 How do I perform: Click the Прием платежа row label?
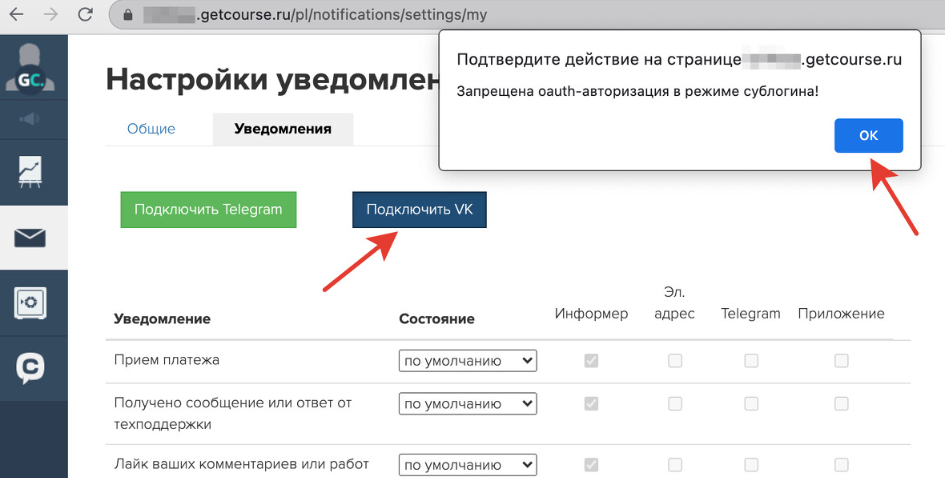(166, 360)
